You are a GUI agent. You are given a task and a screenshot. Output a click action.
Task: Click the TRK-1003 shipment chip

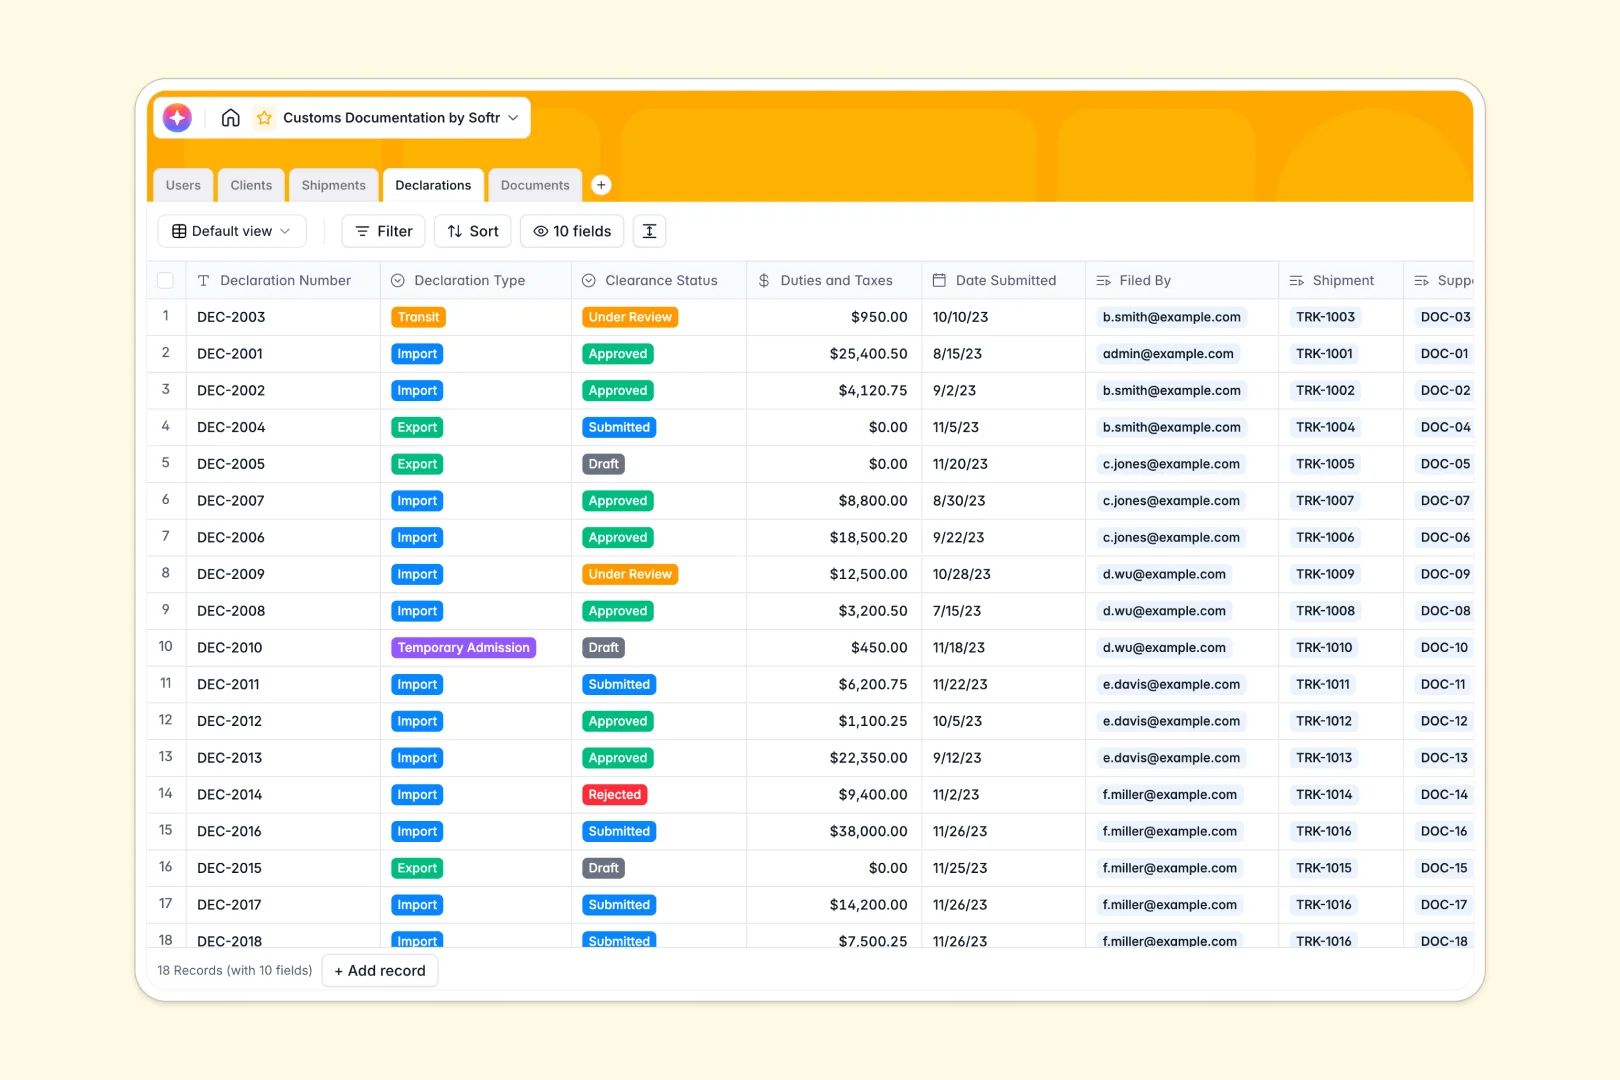pyautogui.click(x=1325, y=317)
